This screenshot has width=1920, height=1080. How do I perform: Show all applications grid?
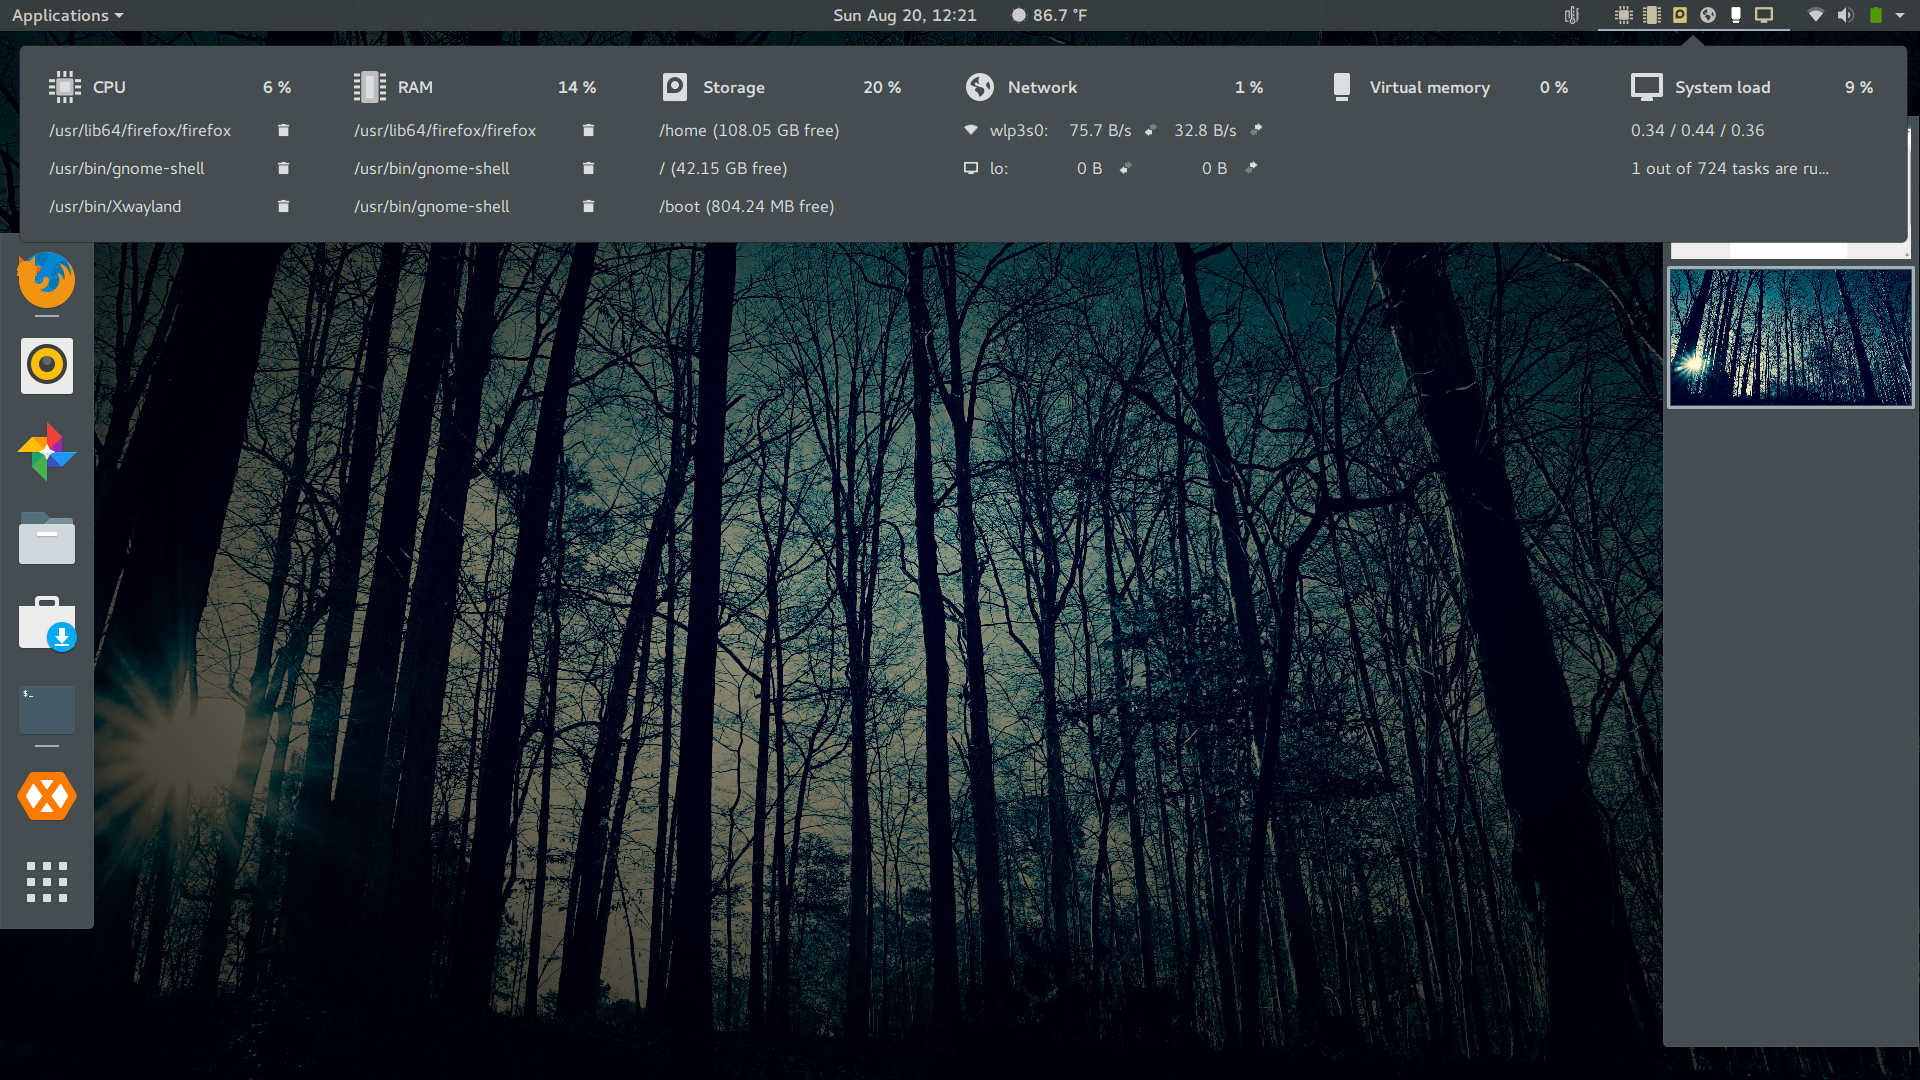[46, 882]
